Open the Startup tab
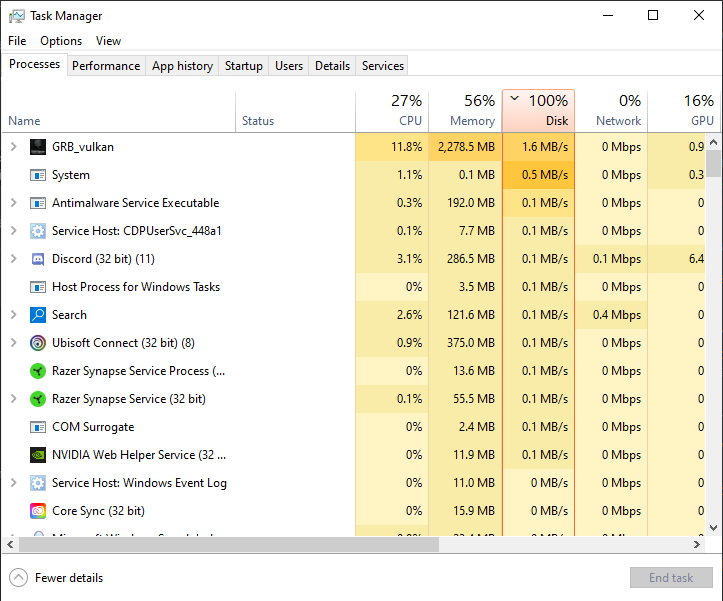The image size is (723, 601). coord(243,66)
